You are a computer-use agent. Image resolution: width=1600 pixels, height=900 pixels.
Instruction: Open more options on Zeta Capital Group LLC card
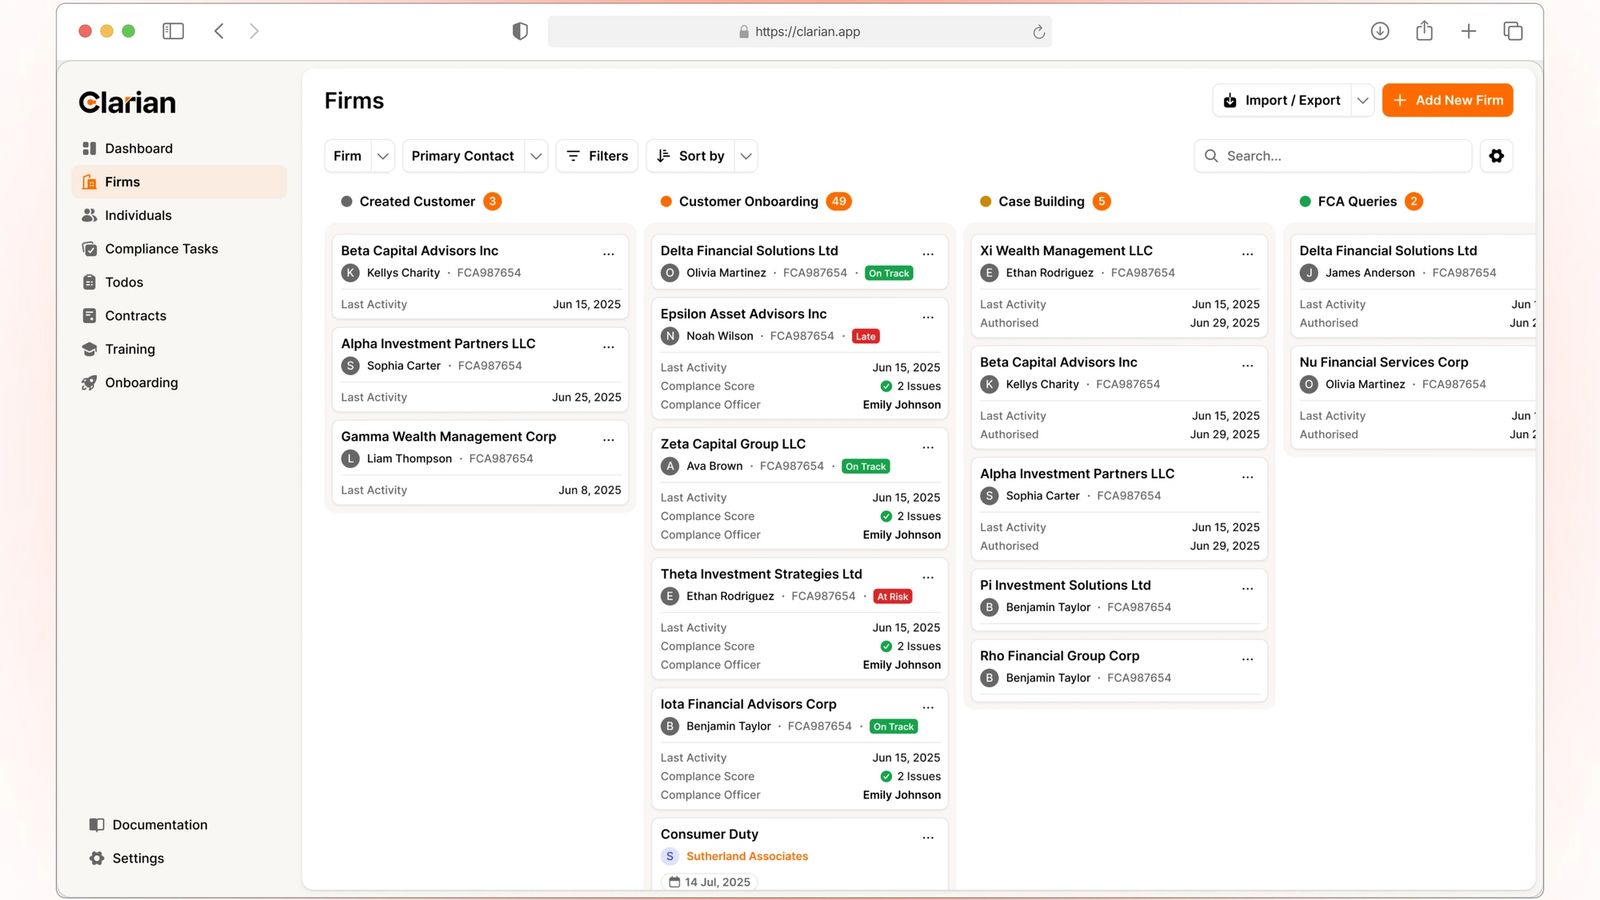coord(928,447)
